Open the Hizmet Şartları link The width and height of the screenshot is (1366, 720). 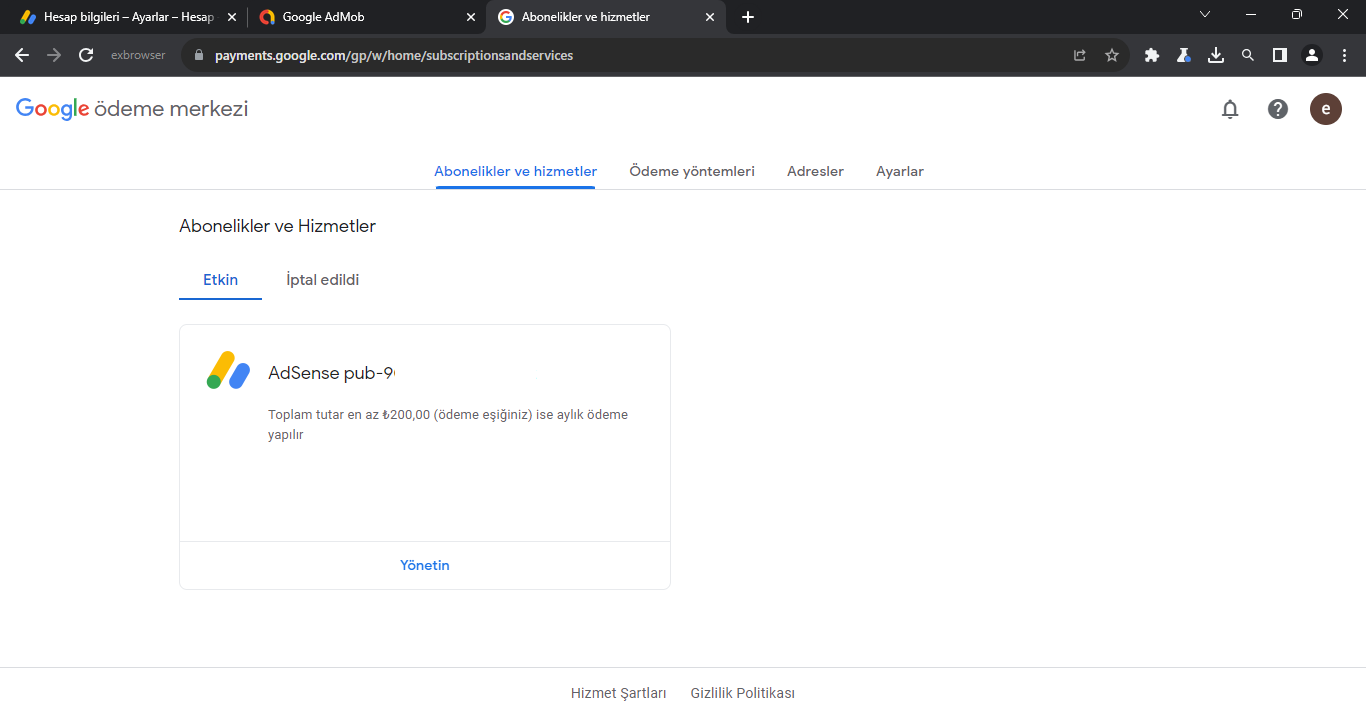point(618,693)
